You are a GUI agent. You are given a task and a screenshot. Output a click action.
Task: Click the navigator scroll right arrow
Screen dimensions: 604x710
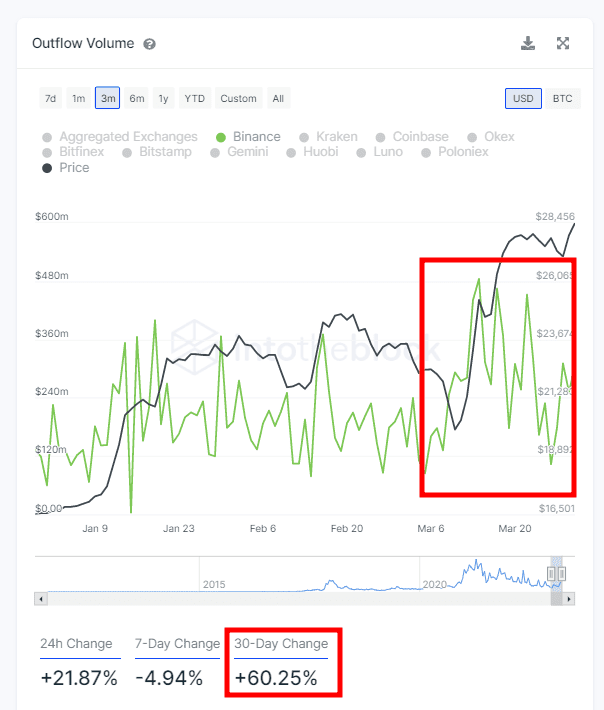[x=569, y=599]
